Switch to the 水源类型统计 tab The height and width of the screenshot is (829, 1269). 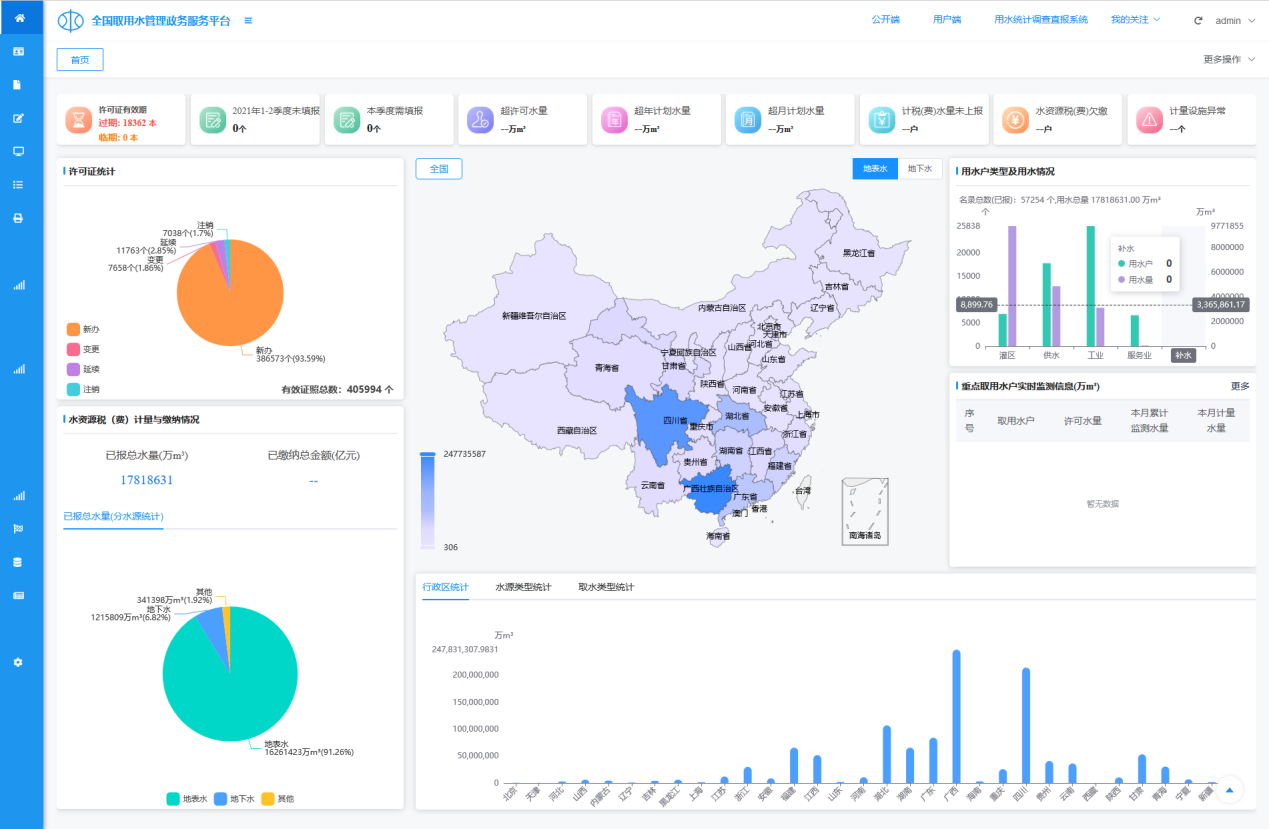(523, 587)
